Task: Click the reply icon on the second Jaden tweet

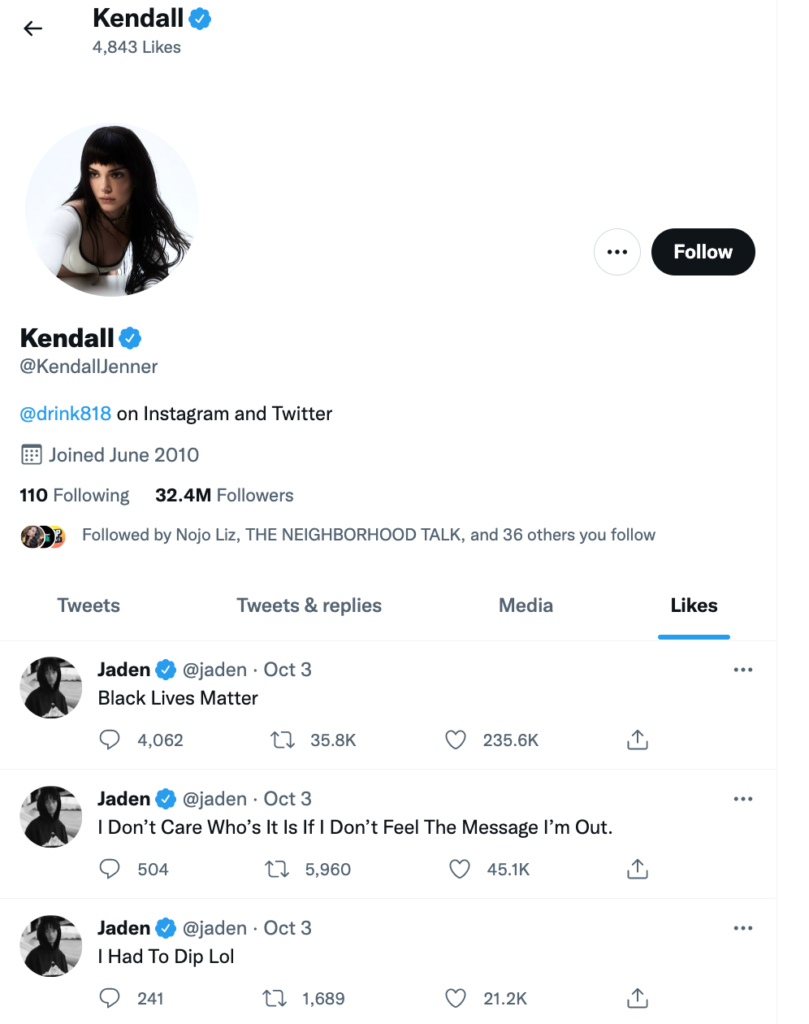Action: click(x=109, y=869)
